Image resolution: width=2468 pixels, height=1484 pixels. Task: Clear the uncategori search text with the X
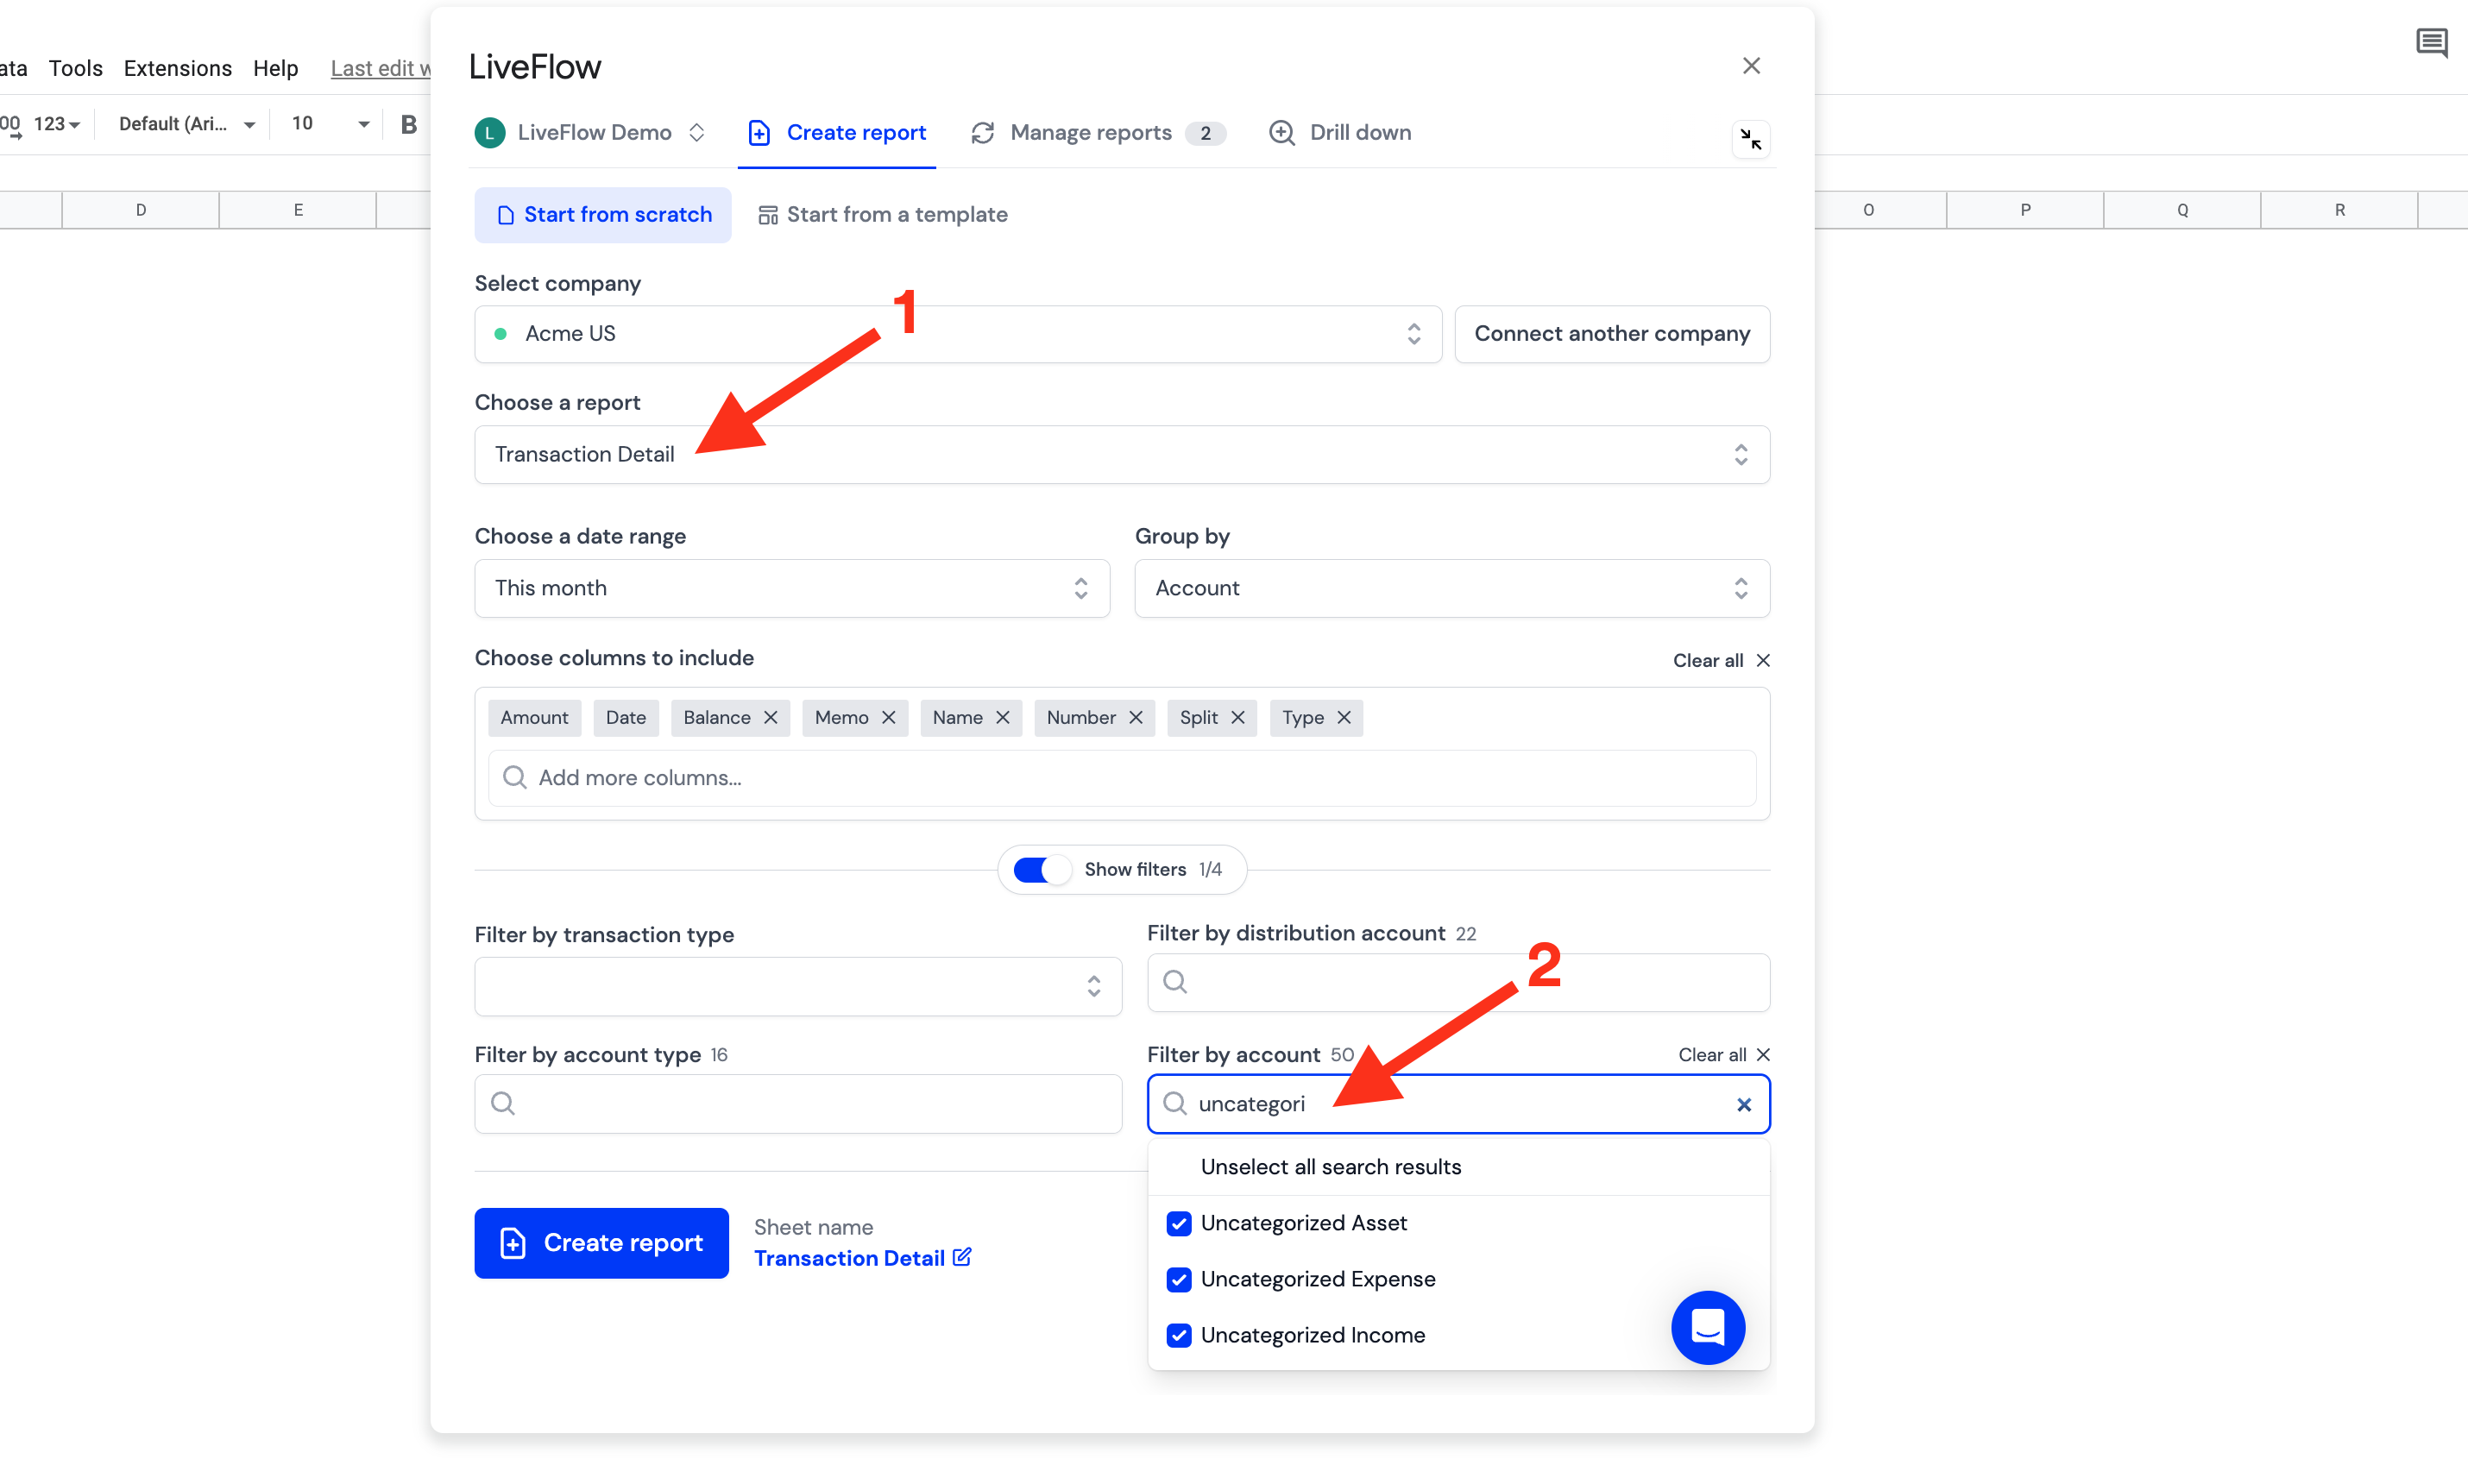coord(1743,1105)
